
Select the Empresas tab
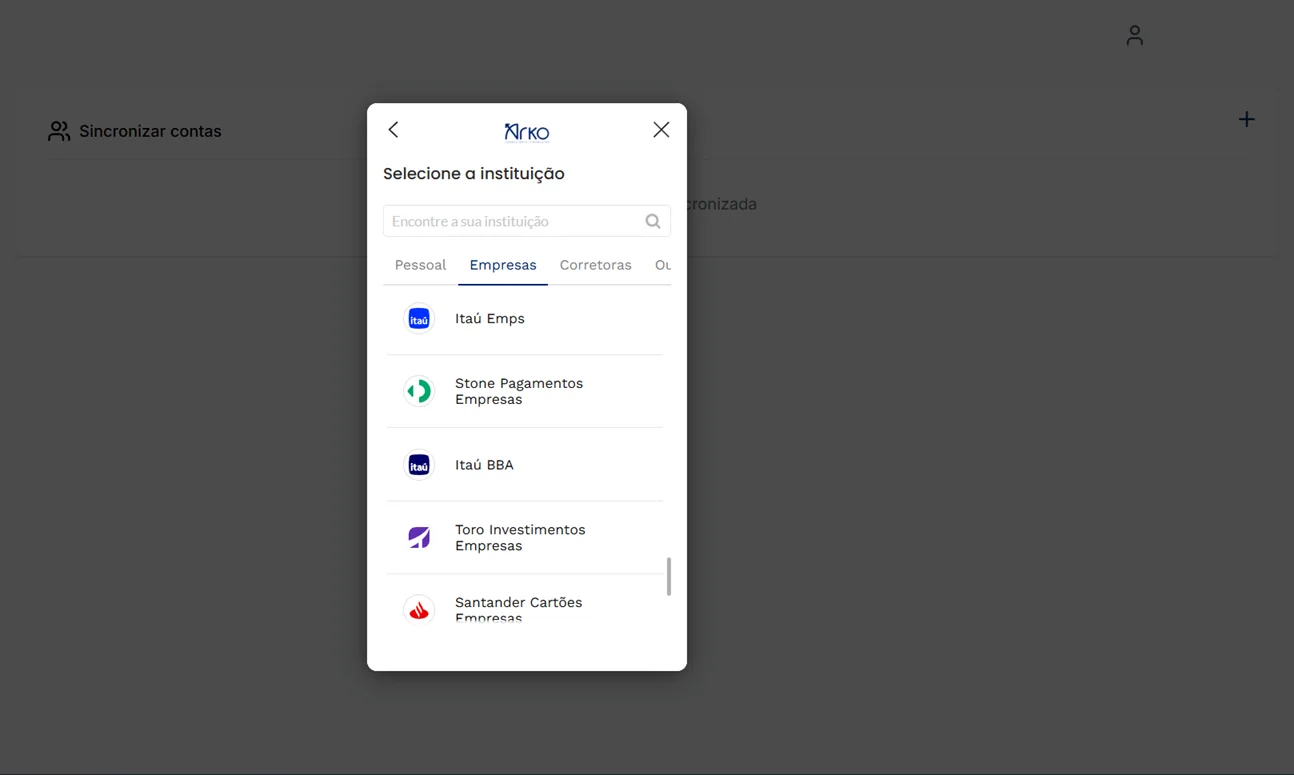[x=503, y=265]
